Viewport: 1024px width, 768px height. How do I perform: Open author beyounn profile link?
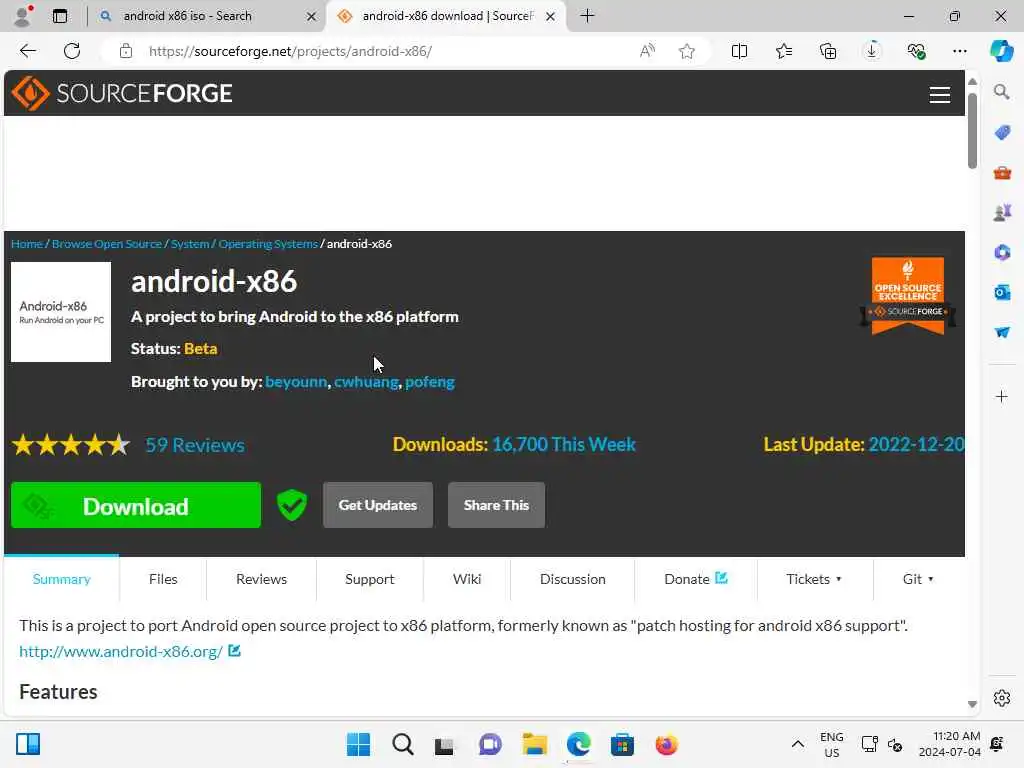pos(296,381)
